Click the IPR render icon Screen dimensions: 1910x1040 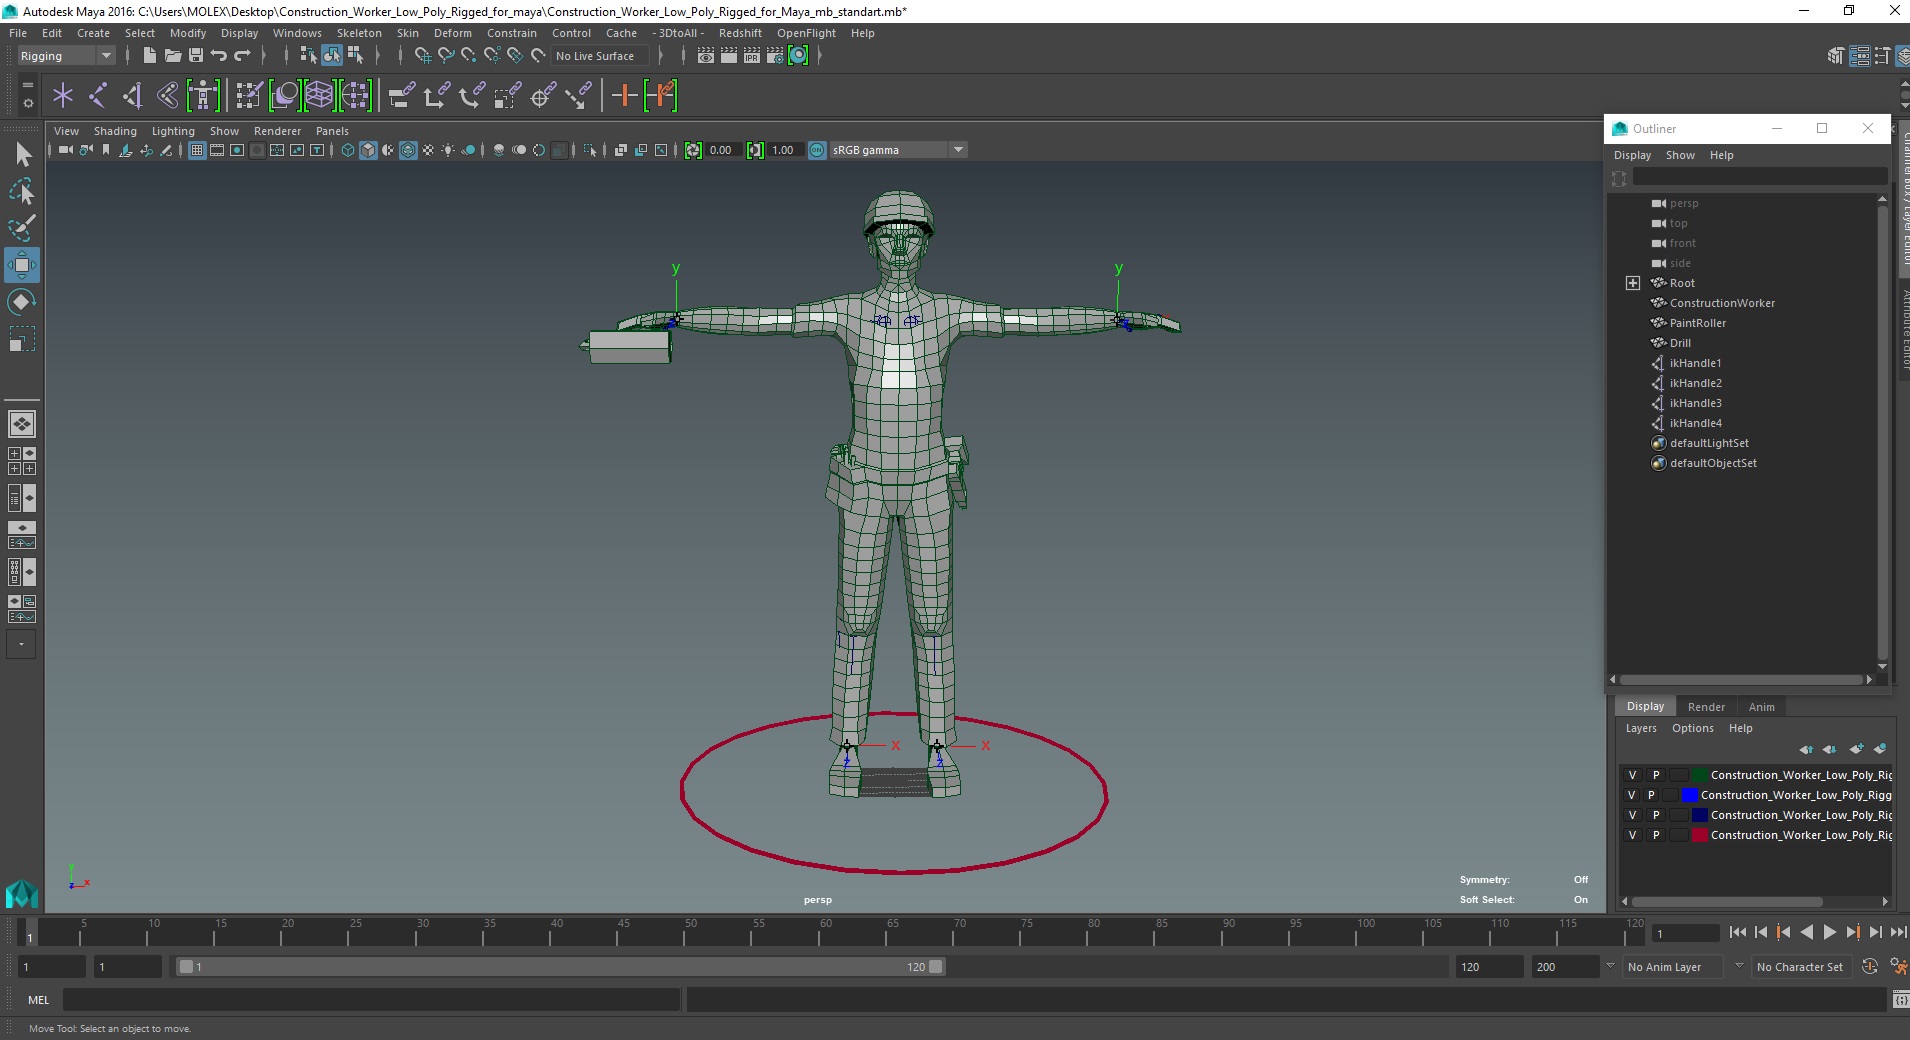click(x=752, y=56)
